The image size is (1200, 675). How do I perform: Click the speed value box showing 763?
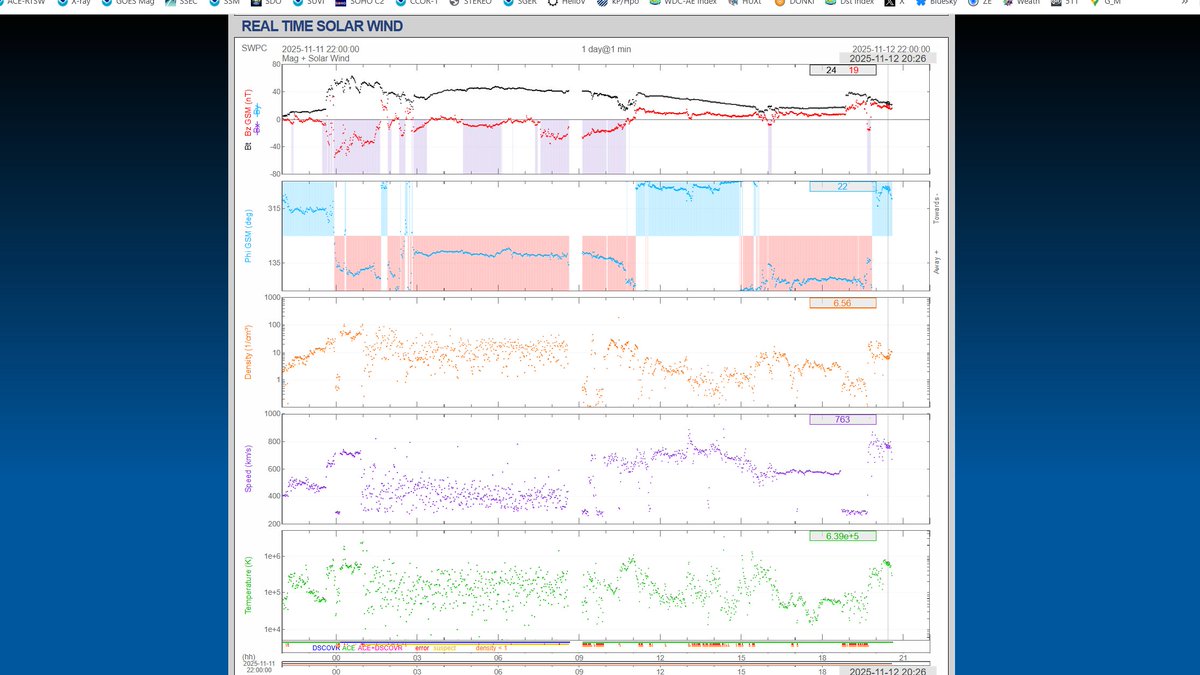click(843, 420)
